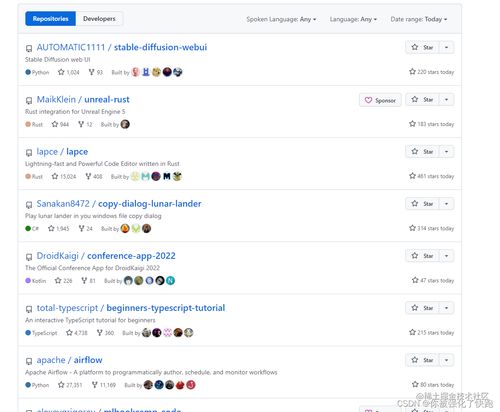Open the stable-diffusion-webui repository link
Screen dimensions: 500x412
160,47
